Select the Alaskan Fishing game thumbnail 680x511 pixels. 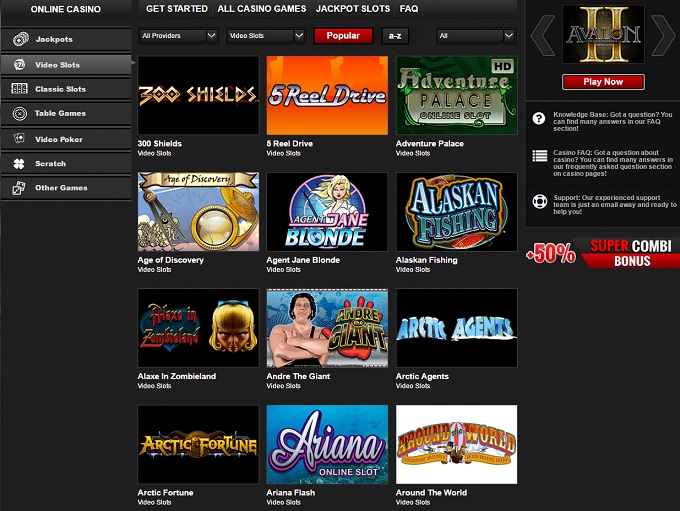(x=456, y=212)
